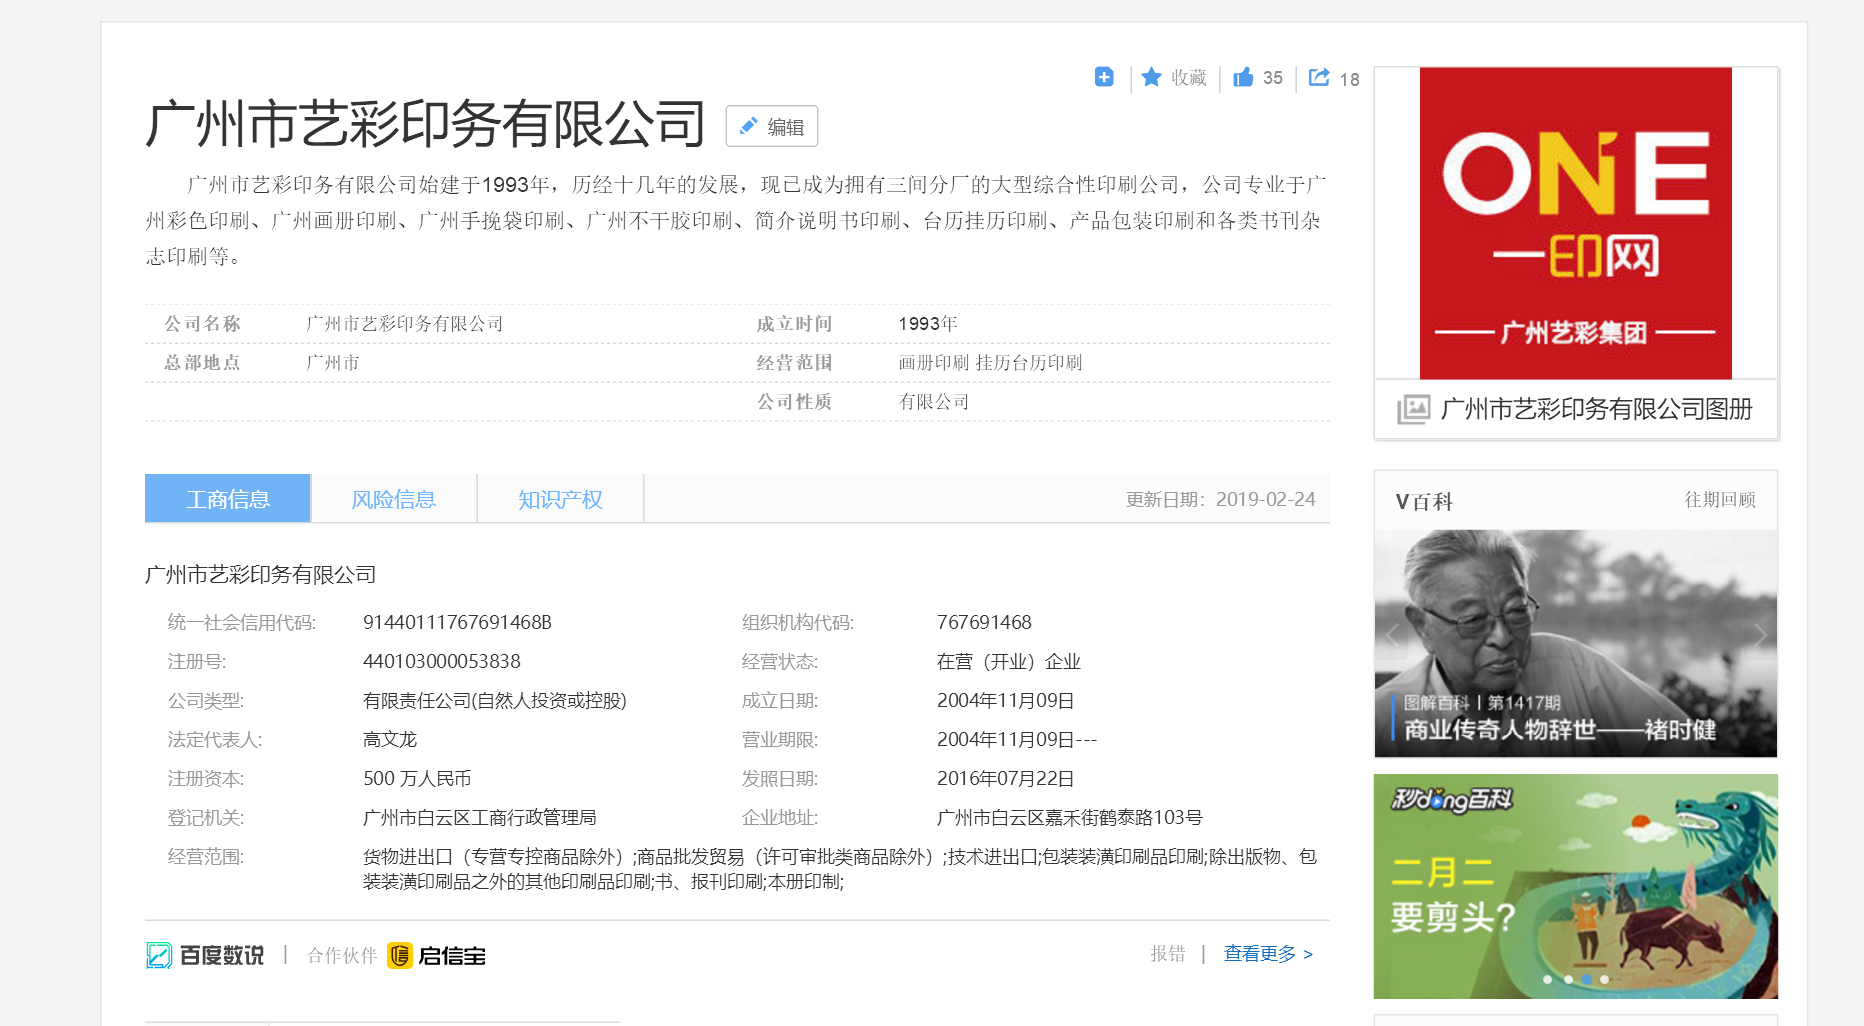Click 有限责任公司(自然人投资或控股) value
1864x1026 pixels.
click(x=494, y=700)
